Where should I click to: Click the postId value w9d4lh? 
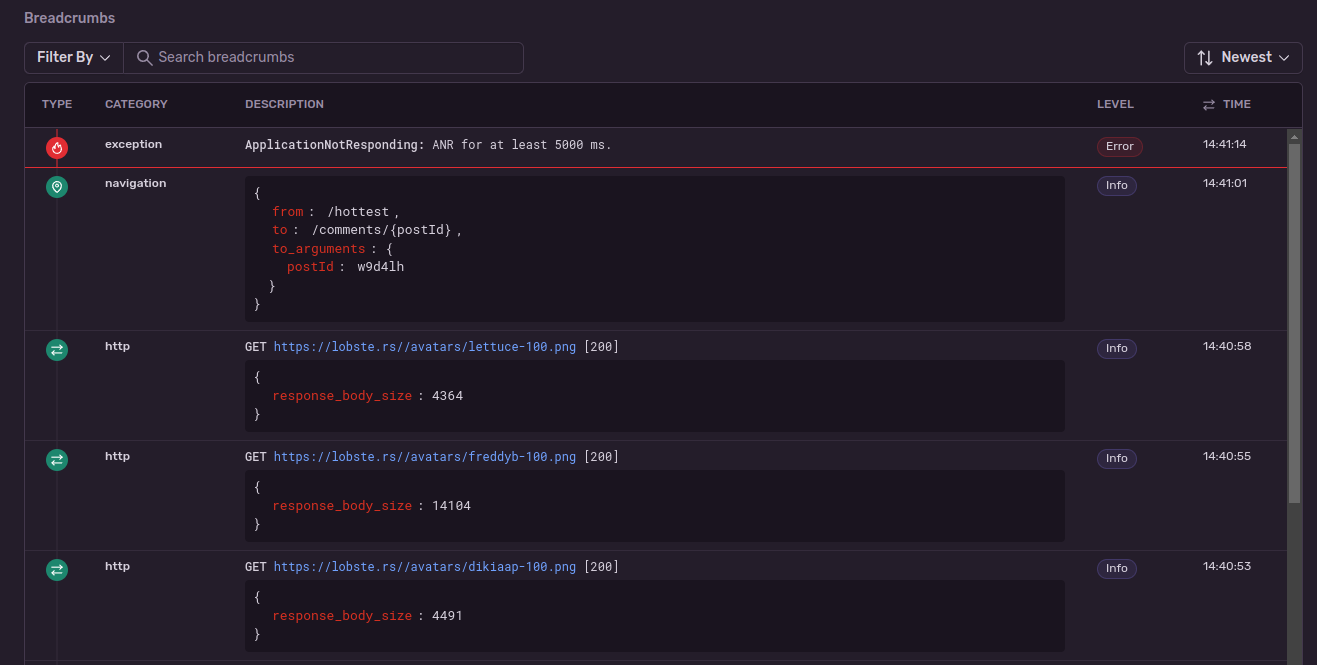[381, 267]
